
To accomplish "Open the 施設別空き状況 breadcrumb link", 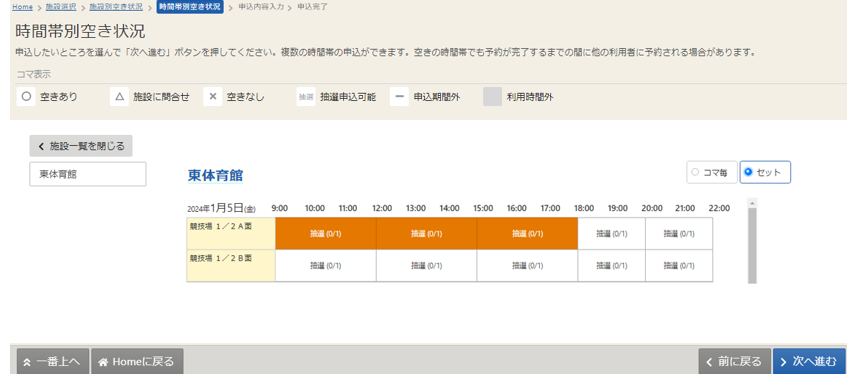I will (116, 7).
